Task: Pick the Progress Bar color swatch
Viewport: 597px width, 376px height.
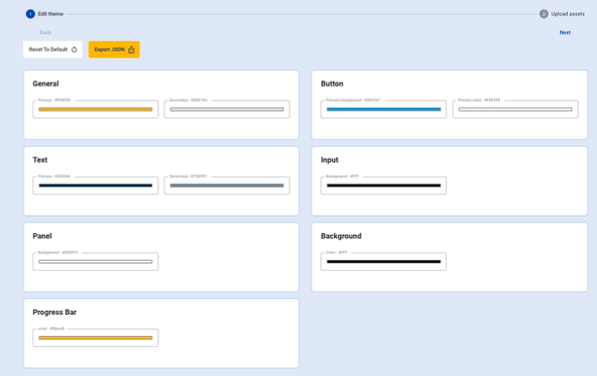Action: pyautogui.click(x=95, y=338)
